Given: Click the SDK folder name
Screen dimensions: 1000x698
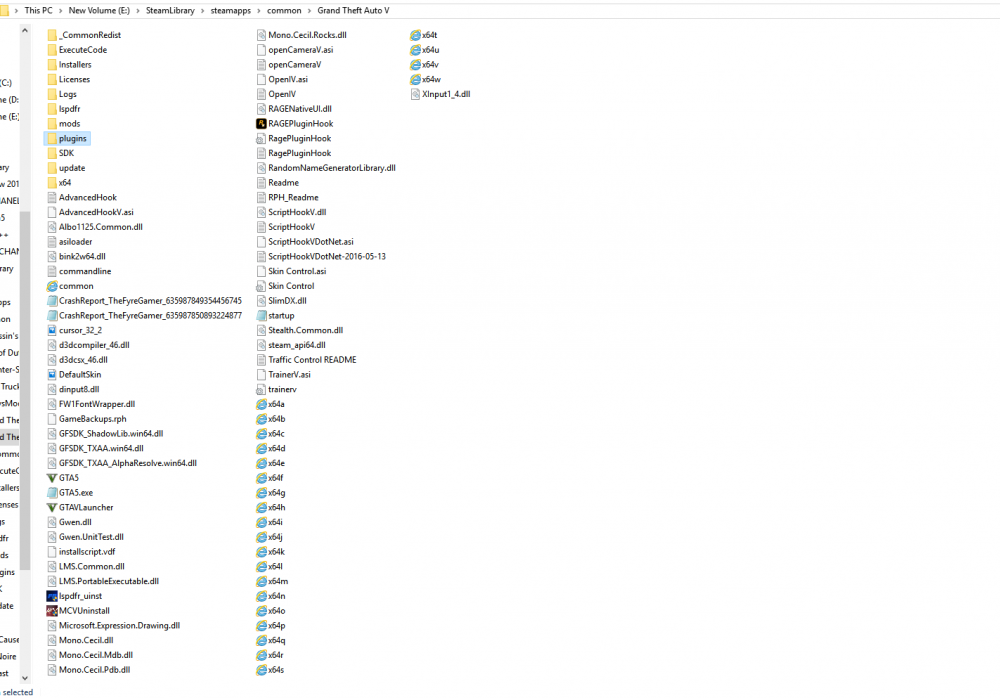Looking at the screenshot, I should pos(66,153).
